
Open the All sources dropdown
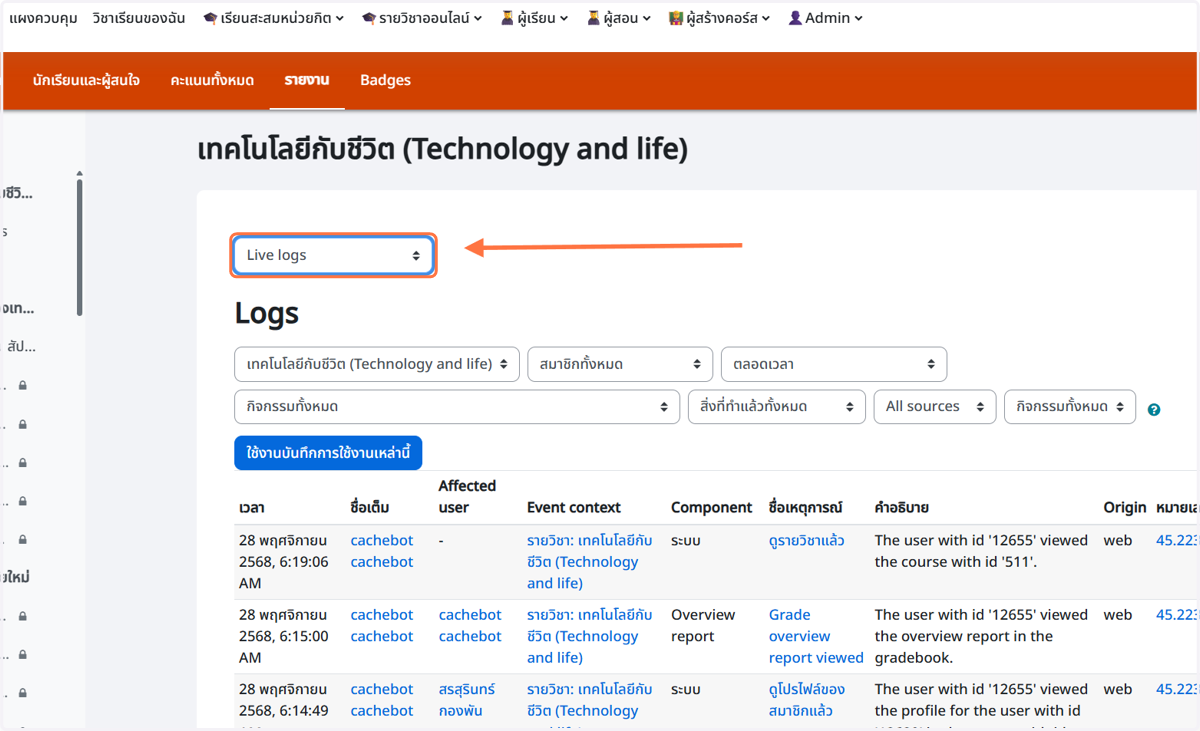[935, 407]
